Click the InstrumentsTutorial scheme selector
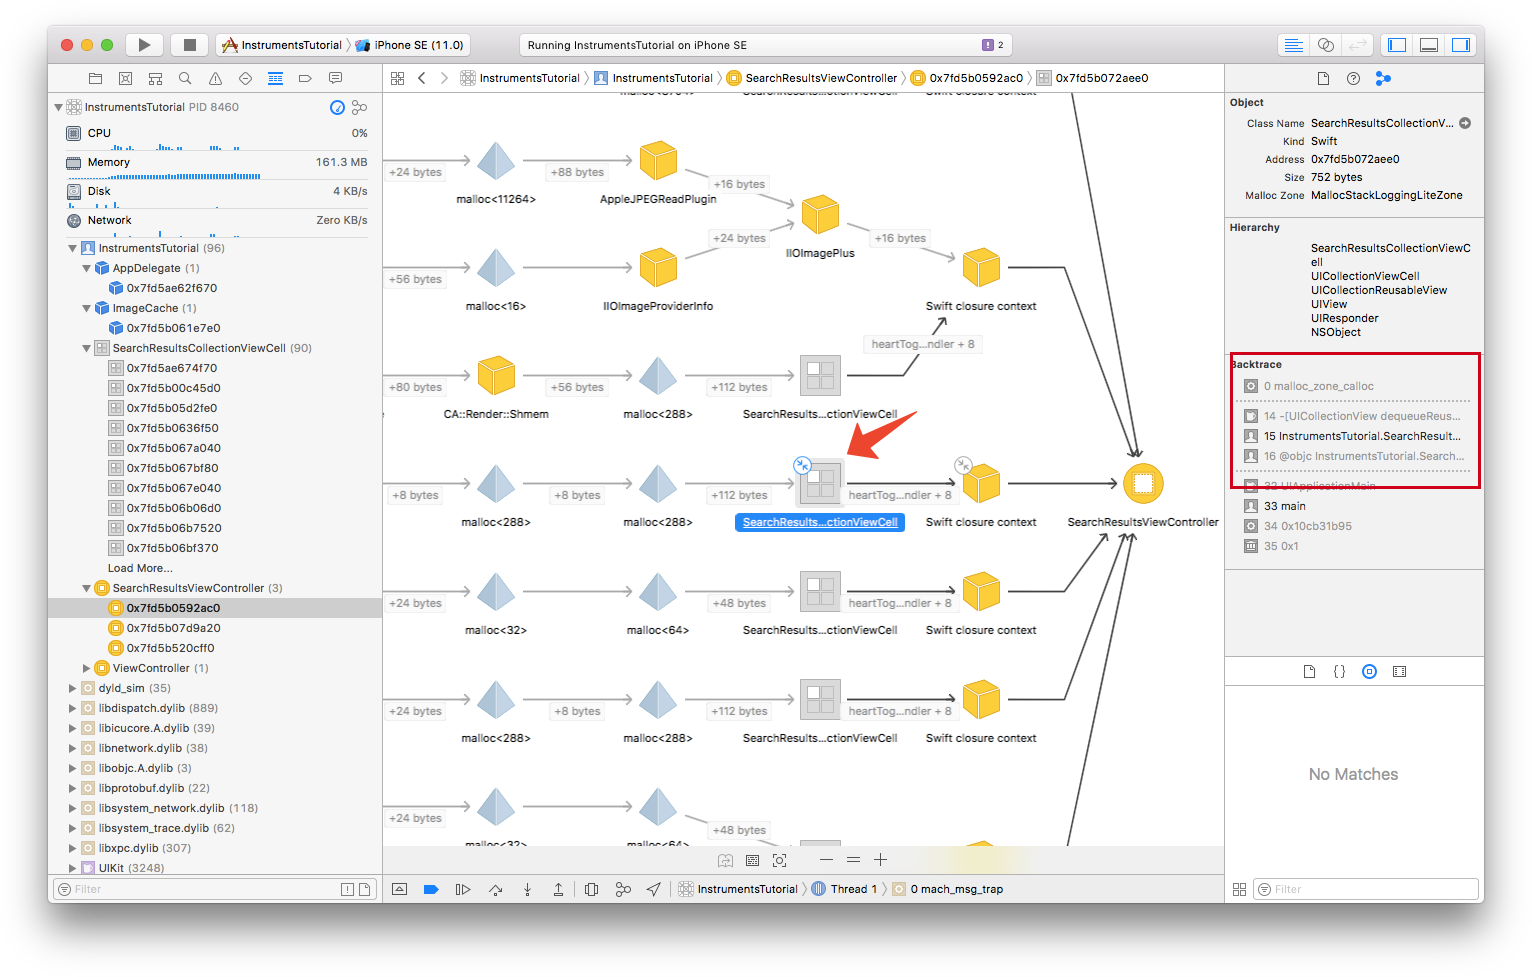 click(x=282, y=45)
